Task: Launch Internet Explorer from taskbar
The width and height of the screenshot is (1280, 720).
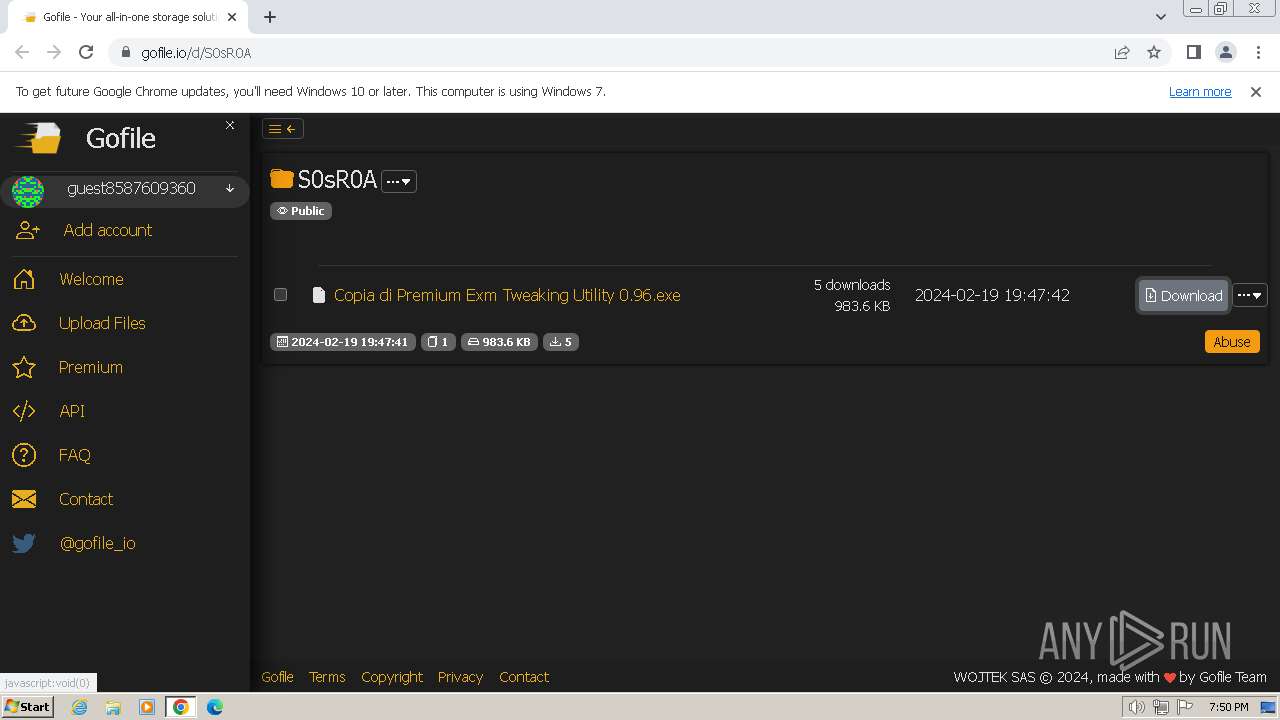Action: (x=79, y=707)
